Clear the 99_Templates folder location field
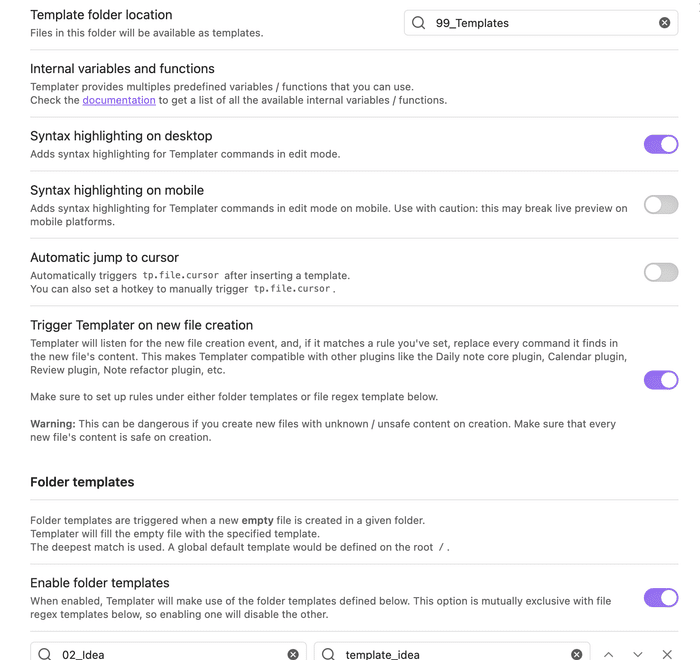700x660 pixels. (664, 23)
